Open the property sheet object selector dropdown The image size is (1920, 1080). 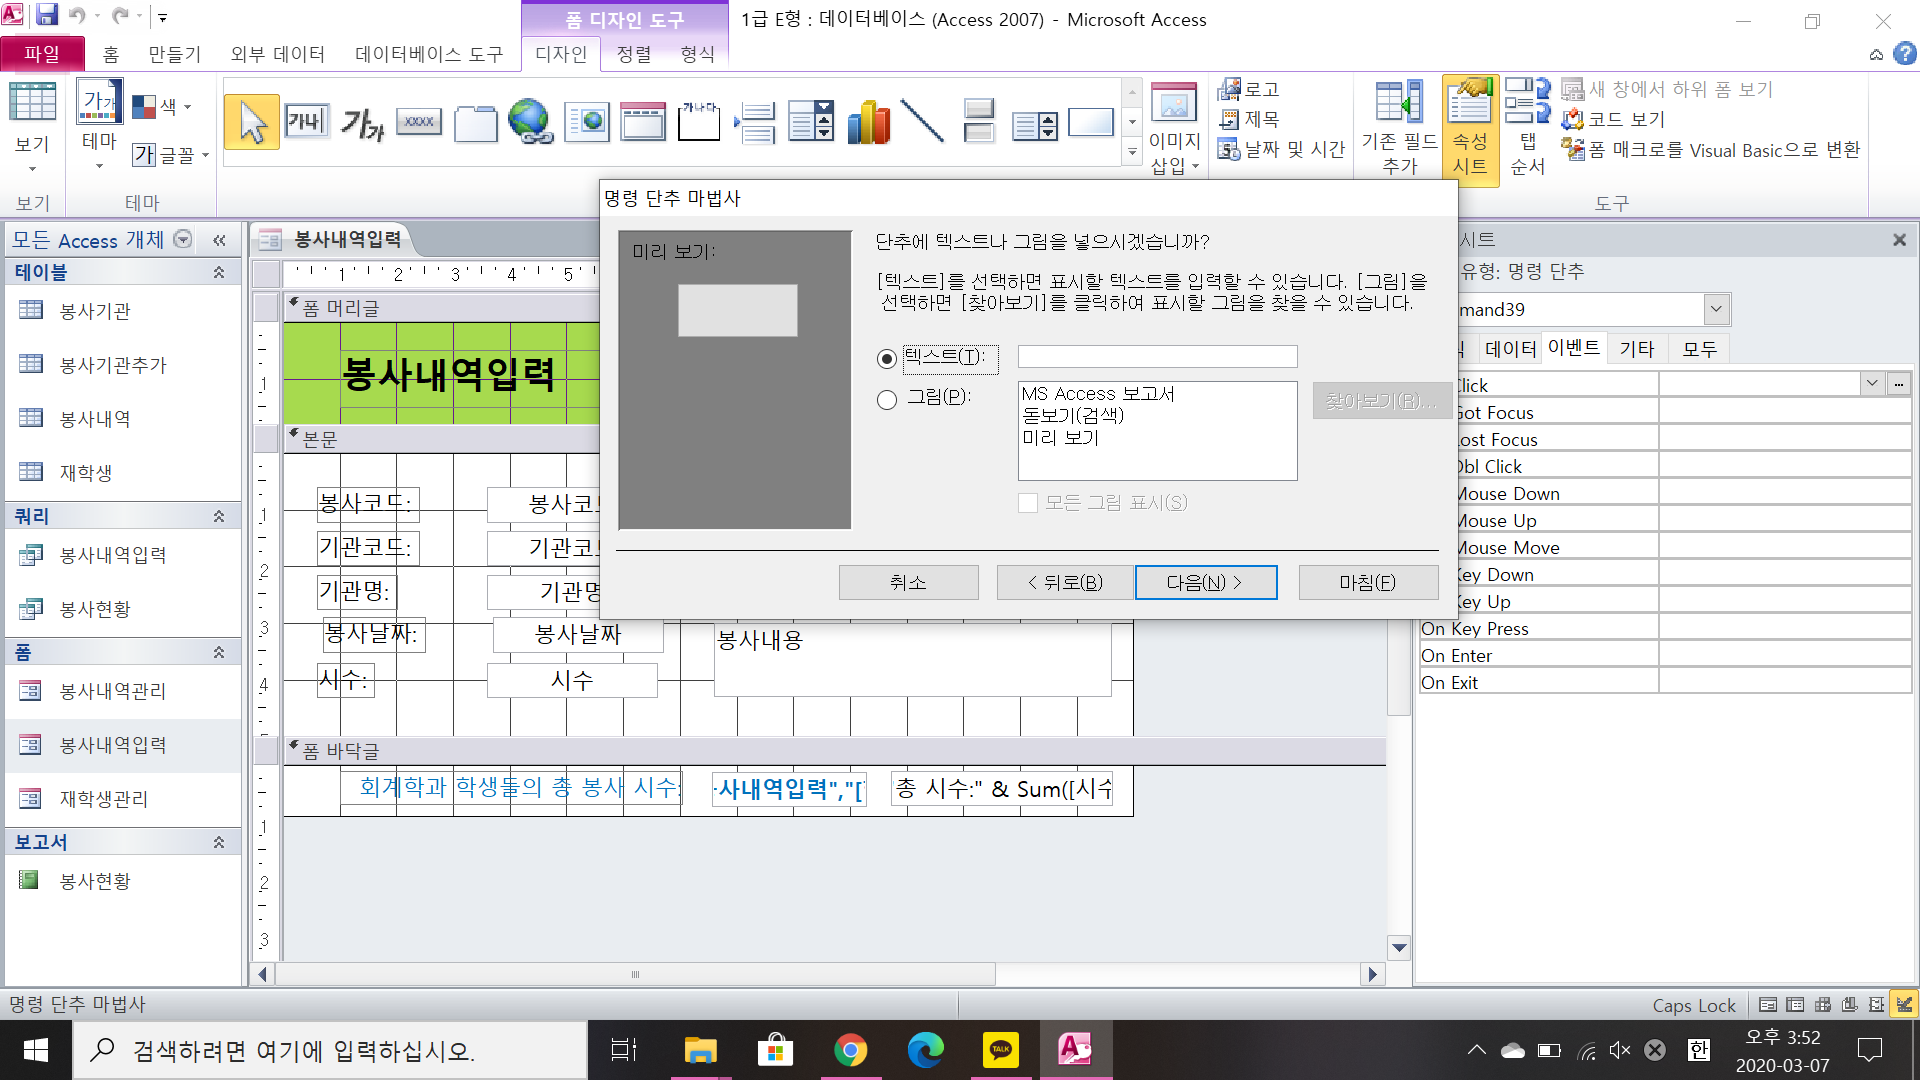[x=1716, y=309]
